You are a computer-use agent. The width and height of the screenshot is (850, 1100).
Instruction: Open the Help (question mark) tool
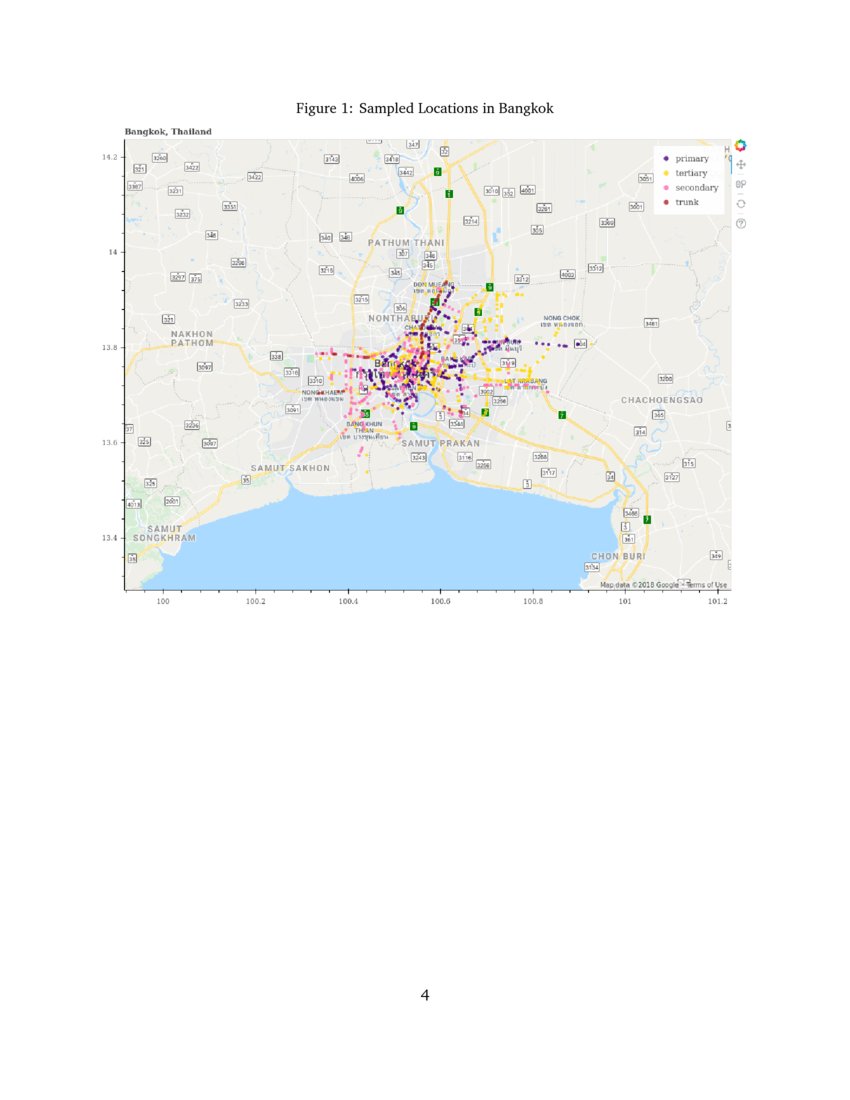click(x=741, y=223)
